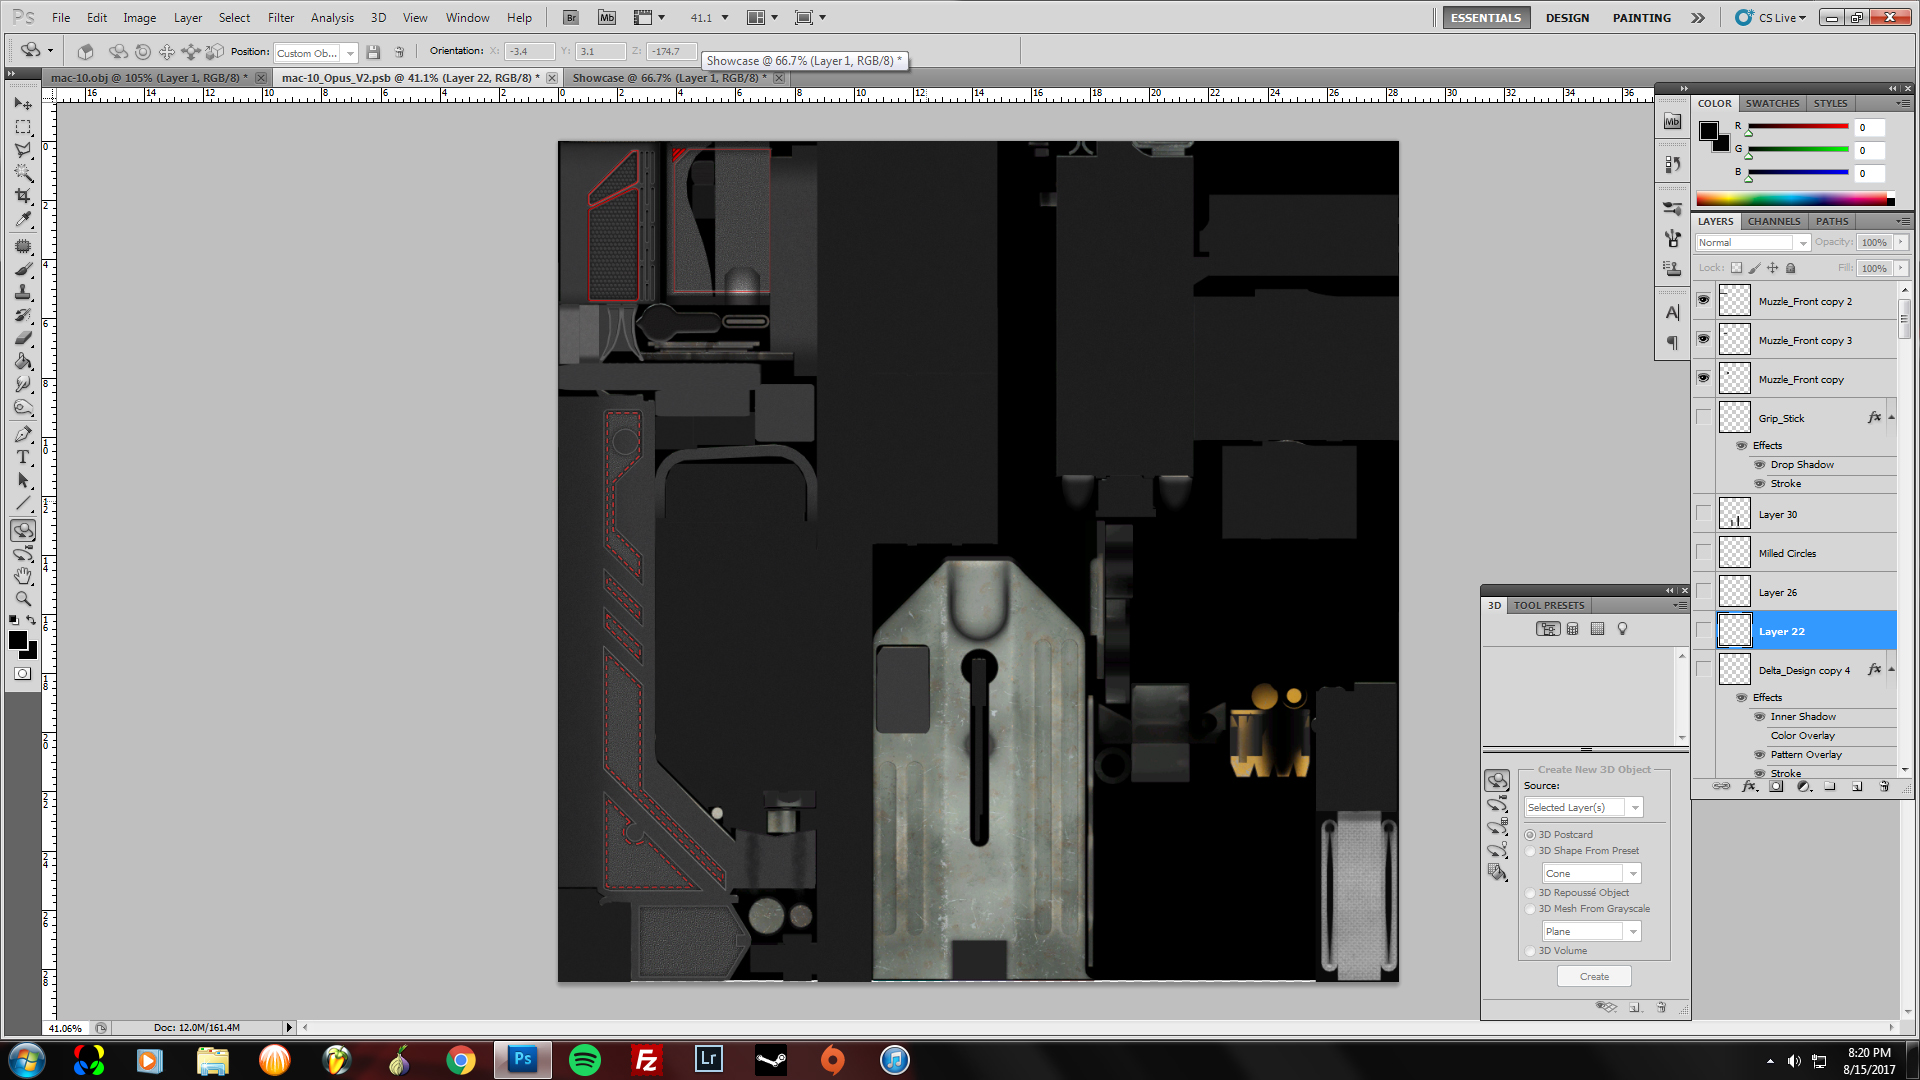
Task: Select the Eyedropper tool
Action: pos(23,220)
